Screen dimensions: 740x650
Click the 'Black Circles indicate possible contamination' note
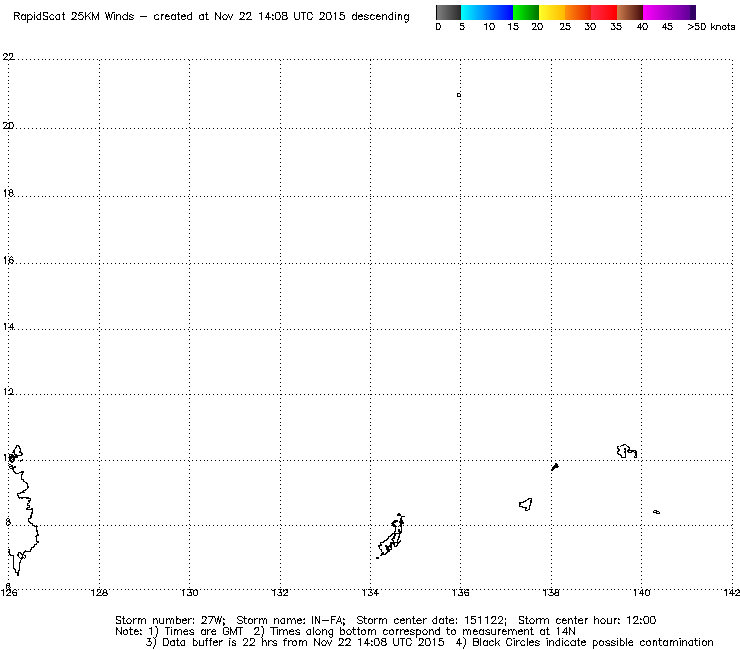click(x=585, y=642)
